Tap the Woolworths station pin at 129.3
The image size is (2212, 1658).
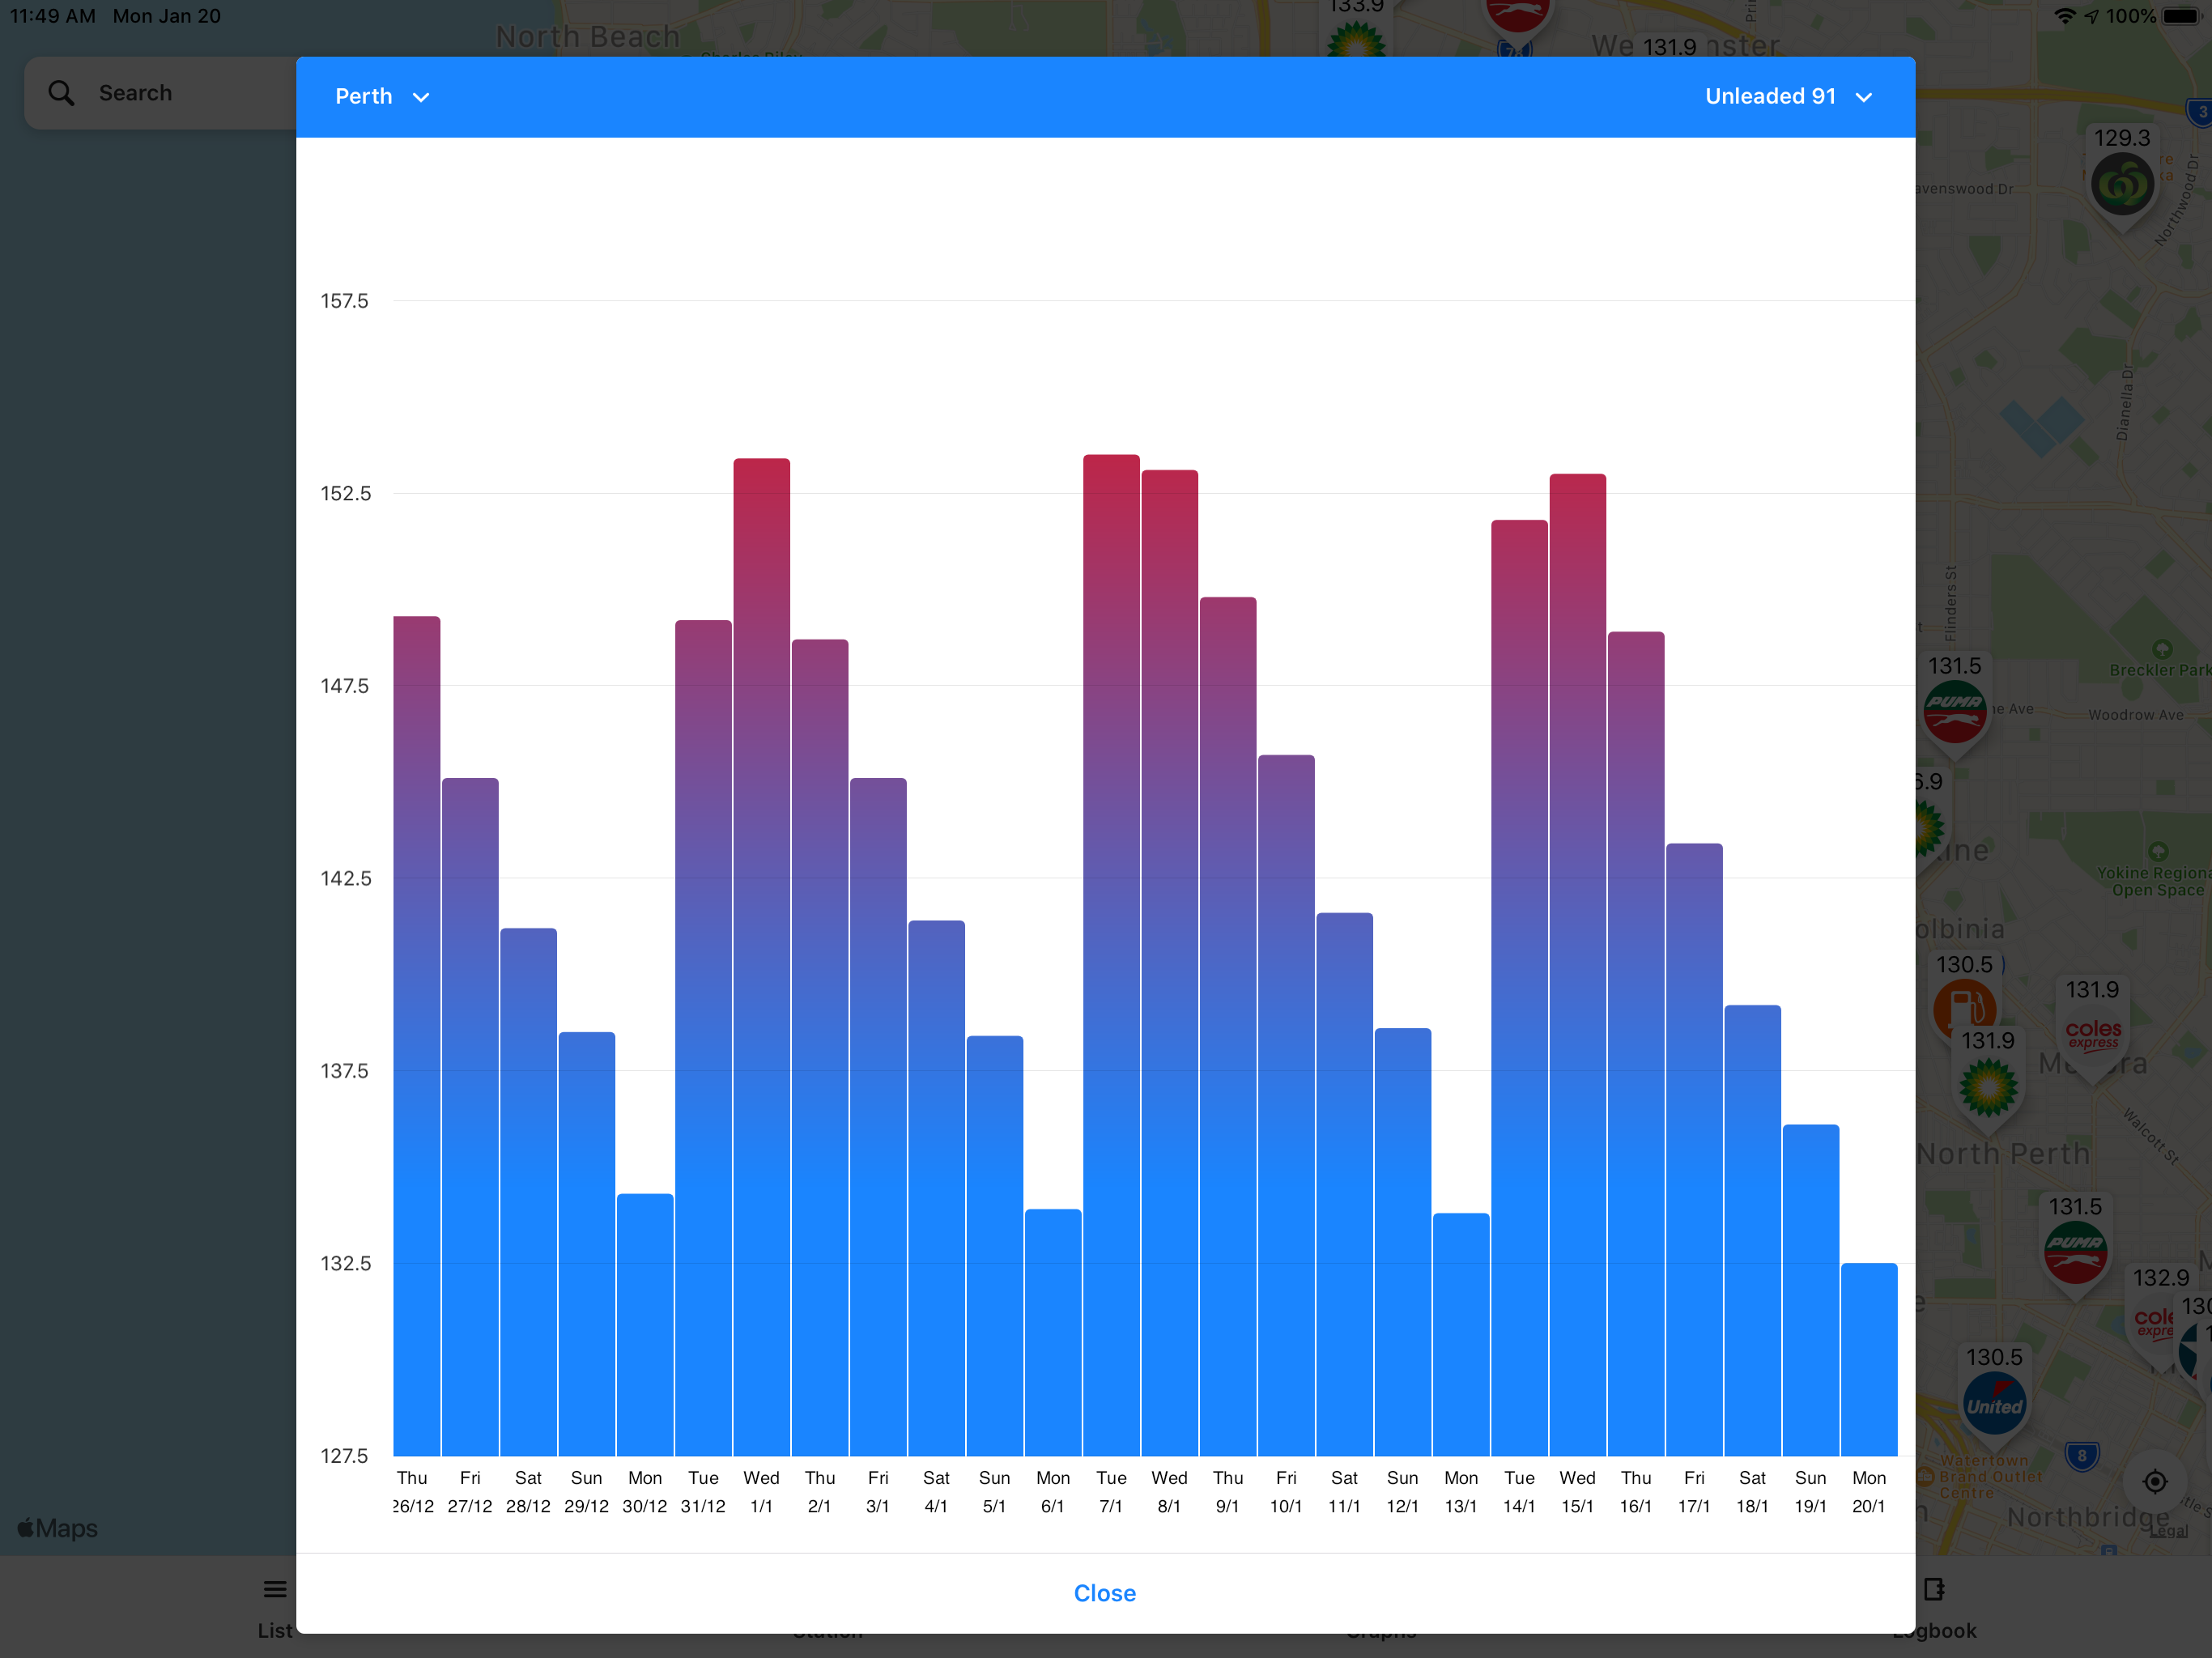[x=2121, y=184]
